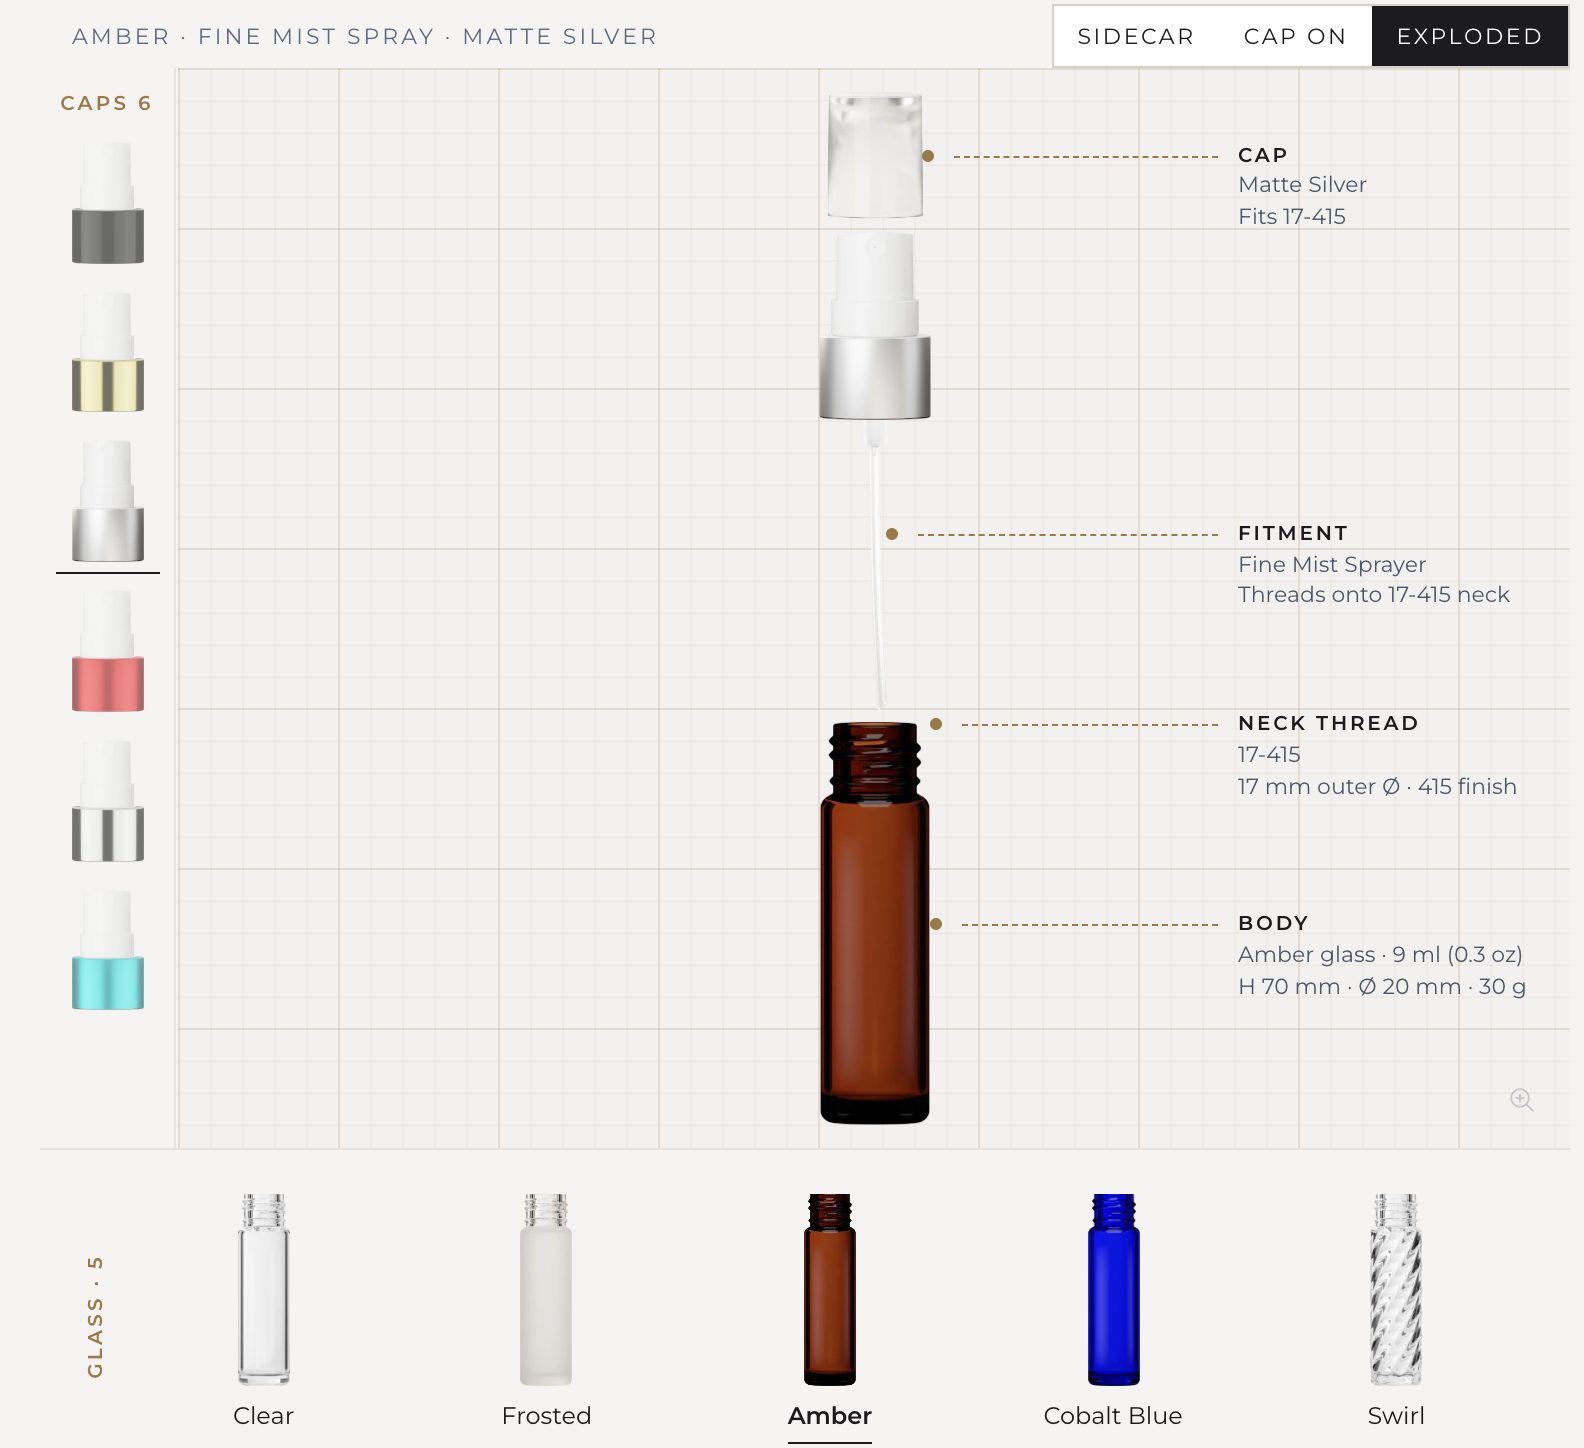Choose the shiny gold cap option
This screenshot has height=1448, width=1584.
point(108,352)
